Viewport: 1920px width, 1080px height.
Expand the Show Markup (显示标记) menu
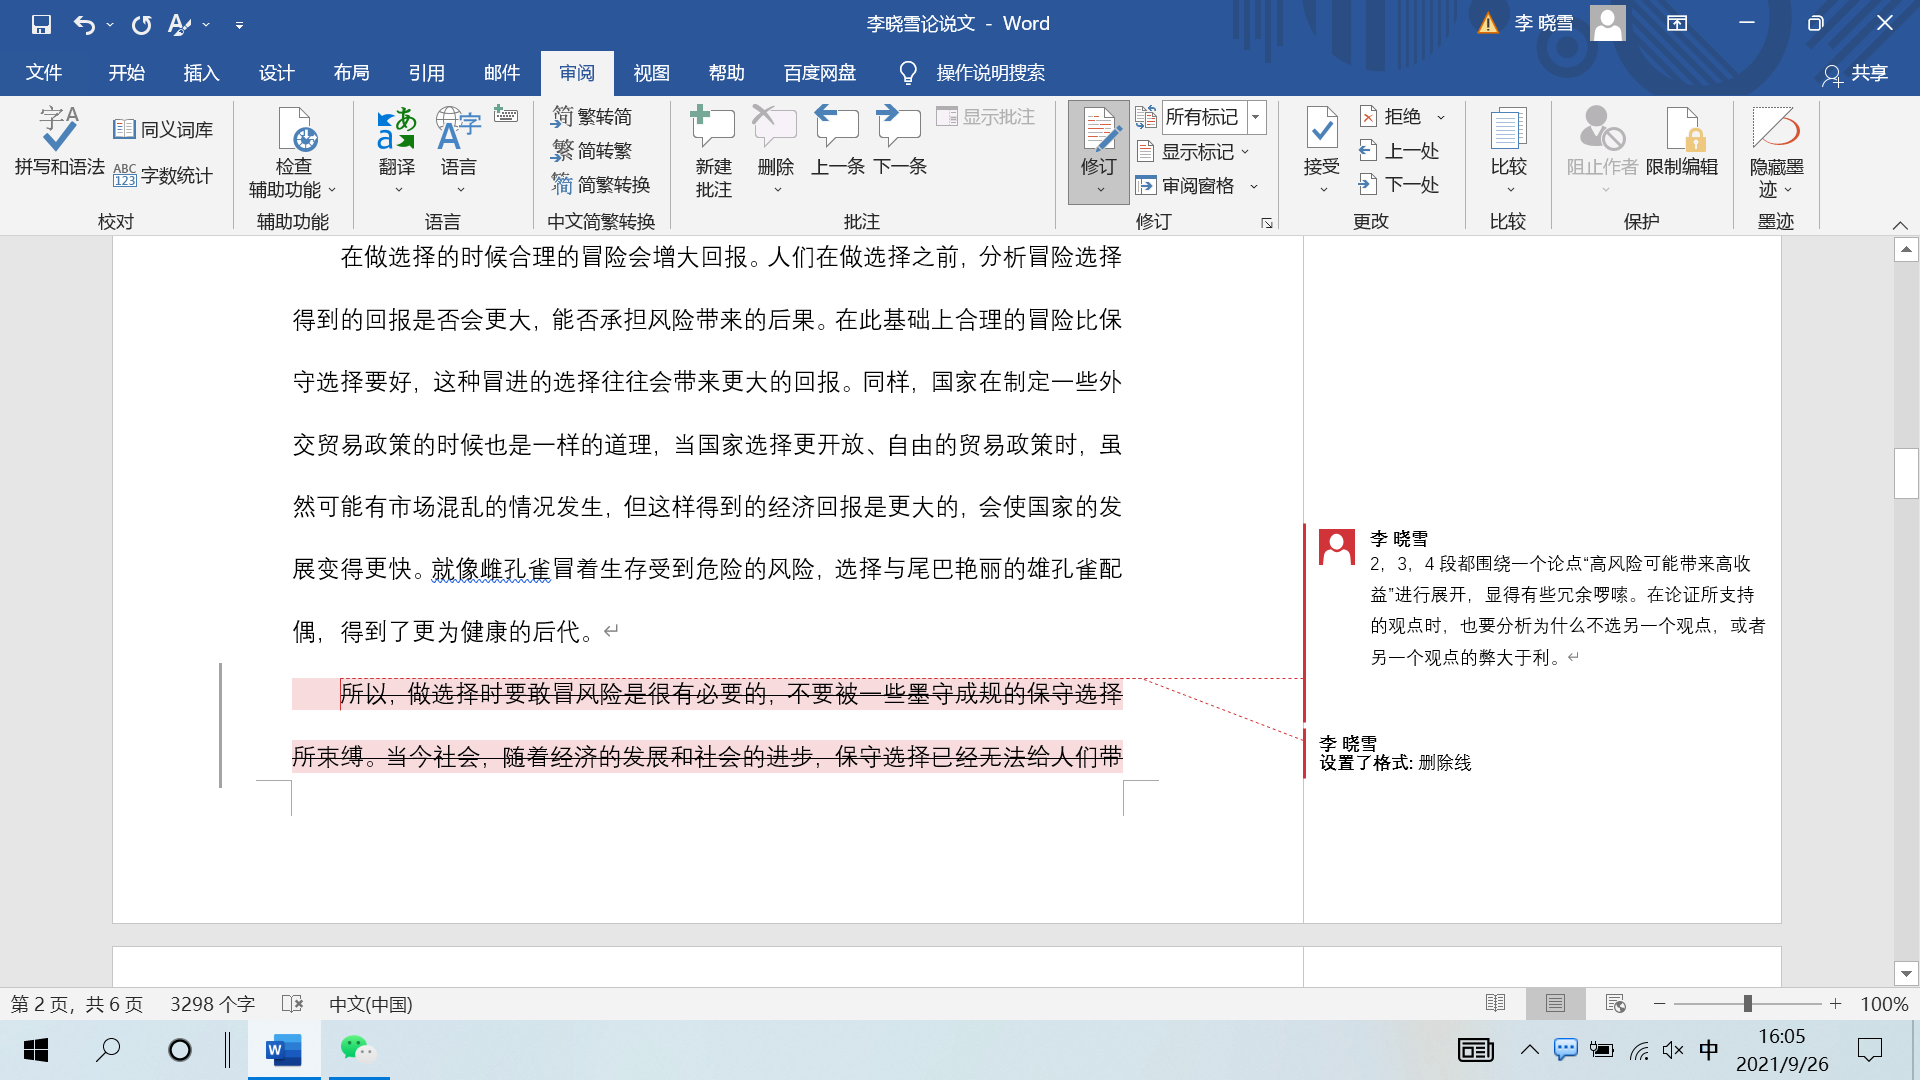point(1194,152)
